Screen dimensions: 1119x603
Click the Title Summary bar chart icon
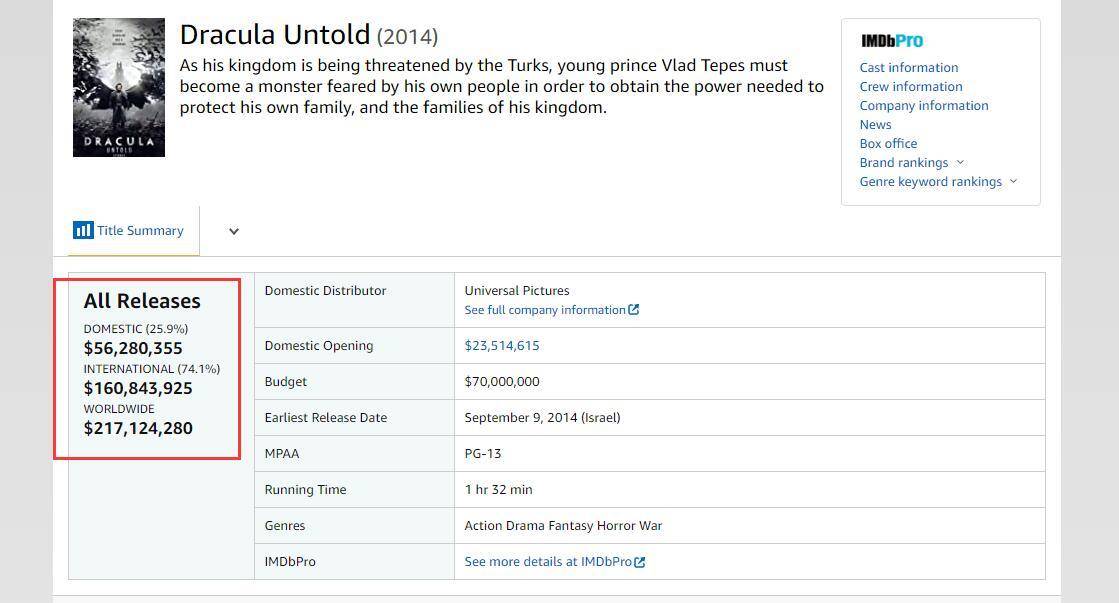click(x=83, y=230)
